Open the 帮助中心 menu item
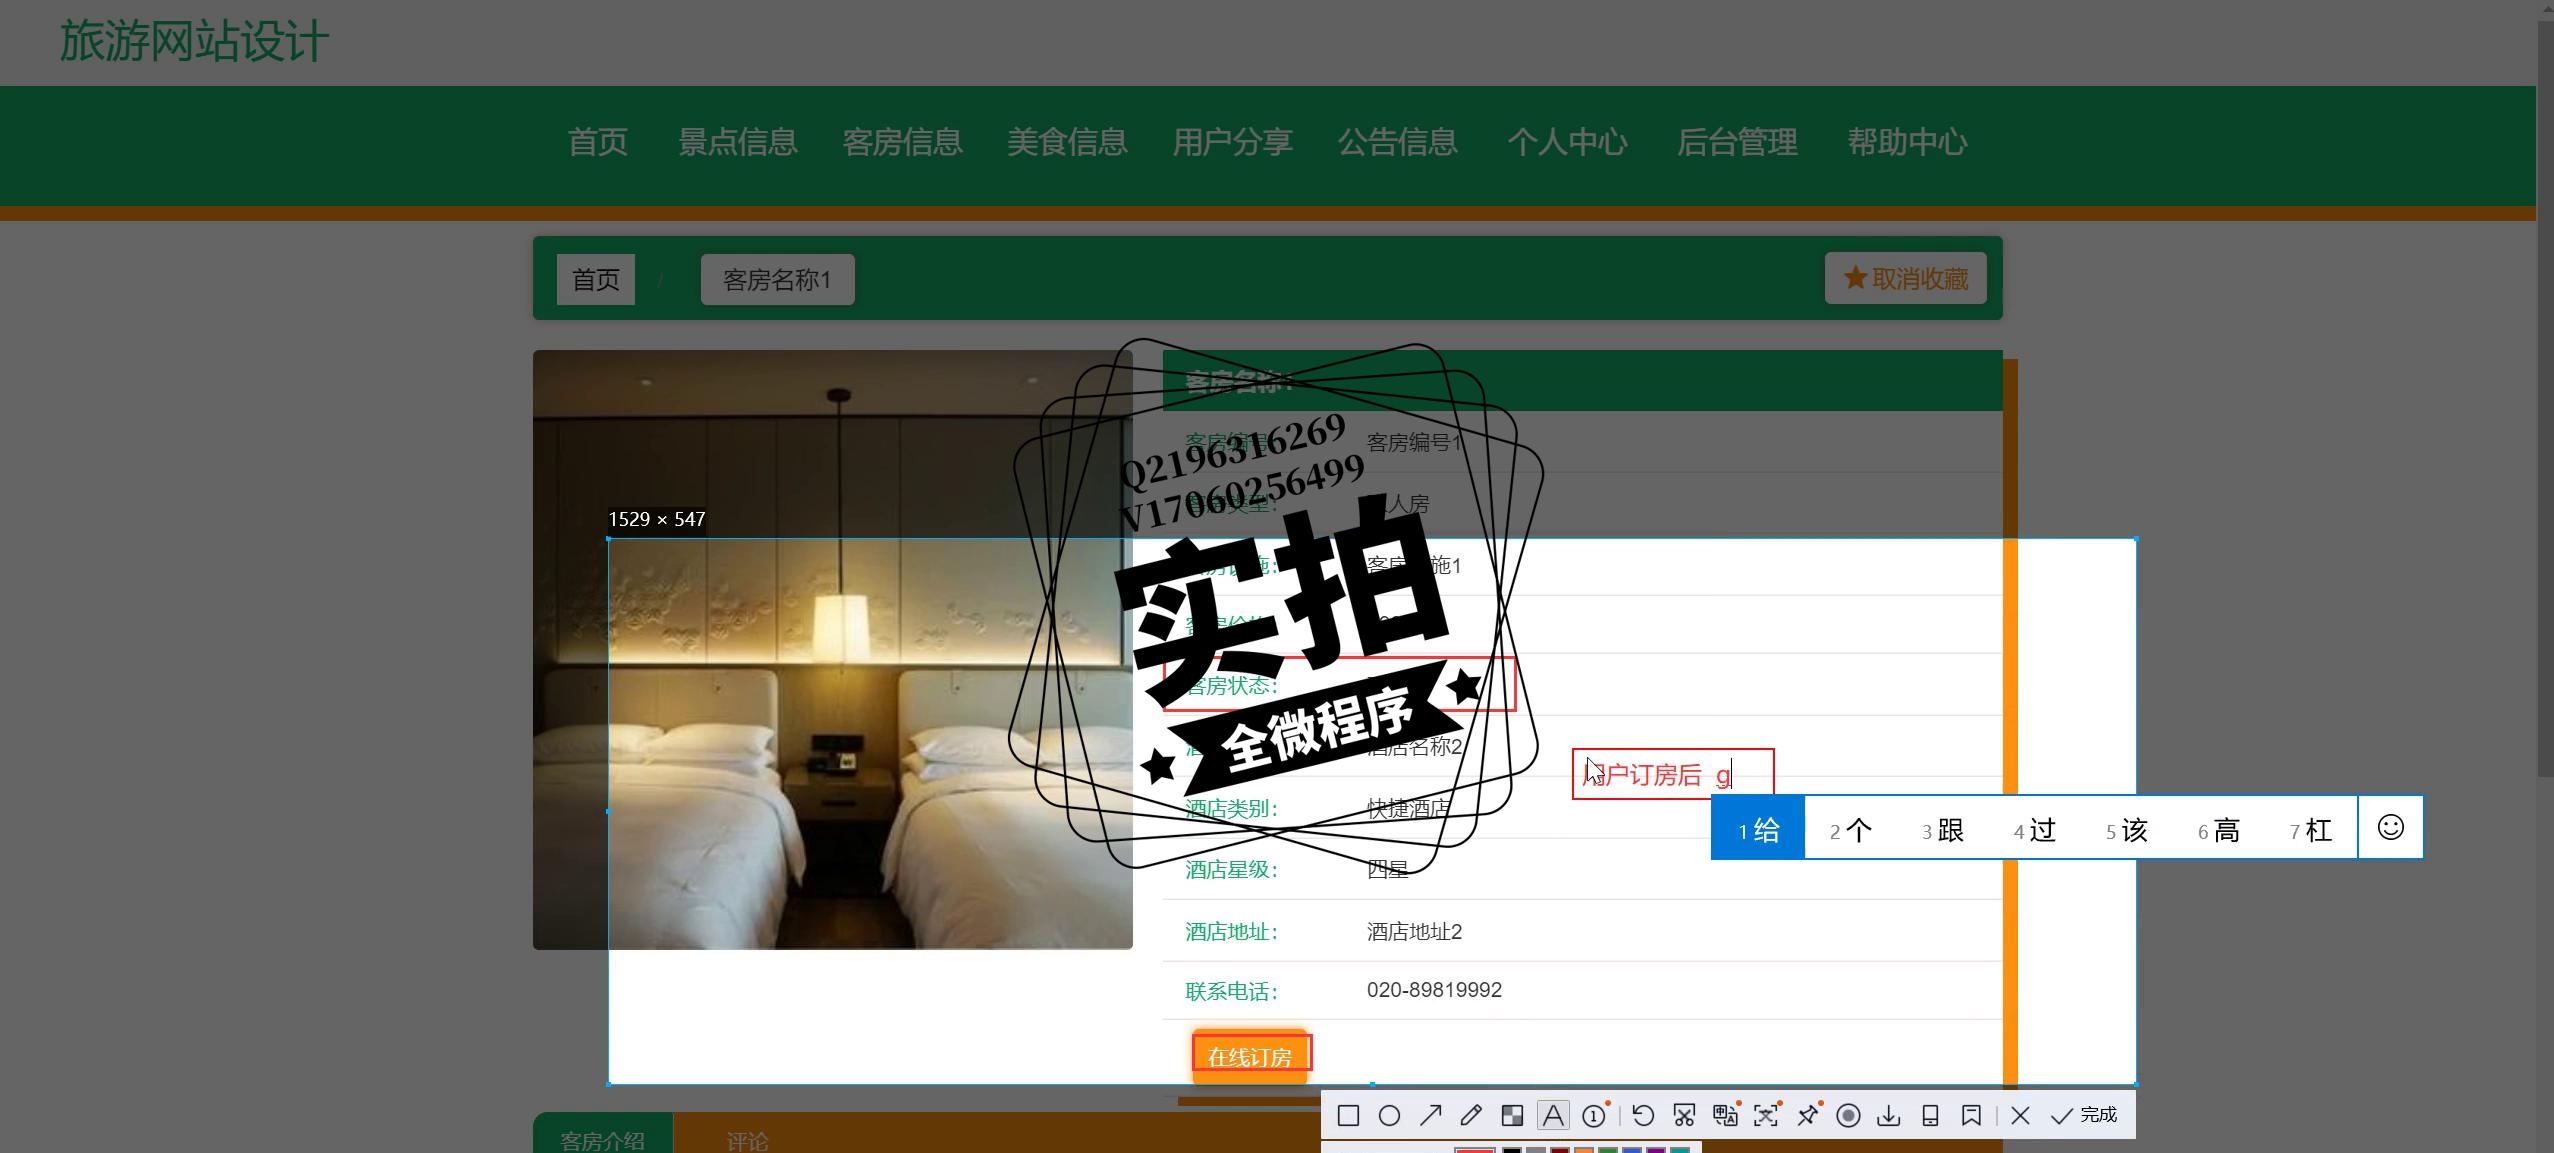 (1908, 142)
